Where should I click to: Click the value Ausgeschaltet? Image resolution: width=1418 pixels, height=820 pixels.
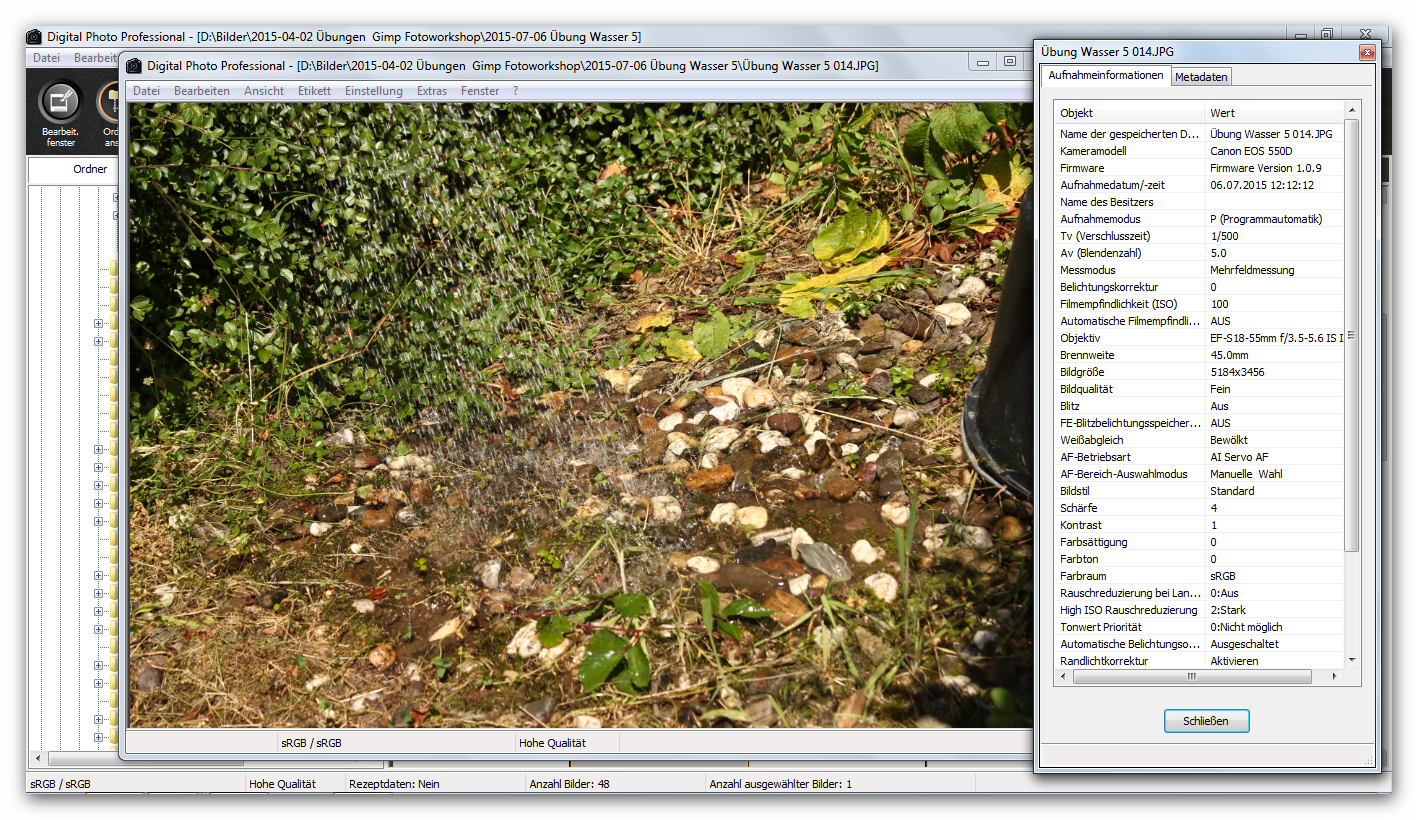1244,644
